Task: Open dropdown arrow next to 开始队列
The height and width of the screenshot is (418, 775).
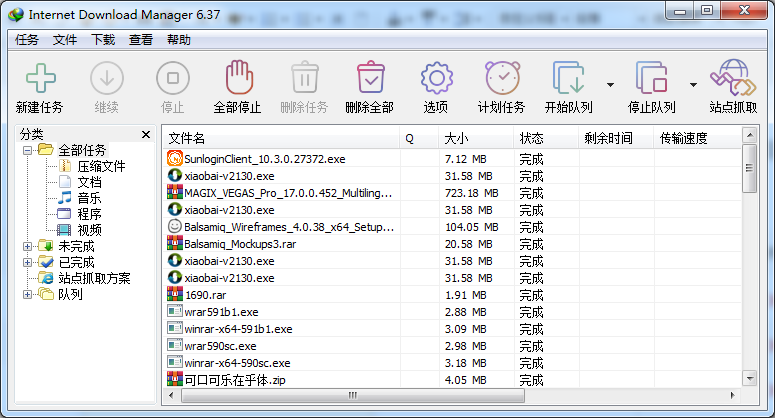Action: 610,85
